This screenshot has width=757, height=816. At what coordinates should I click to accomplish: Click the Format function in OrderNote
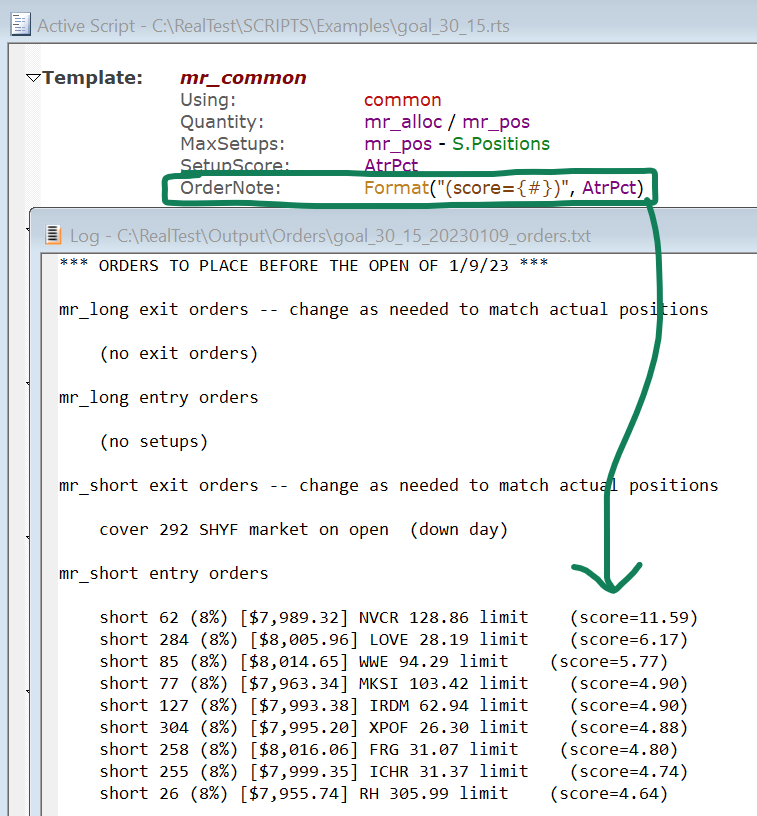click(397, 188)
